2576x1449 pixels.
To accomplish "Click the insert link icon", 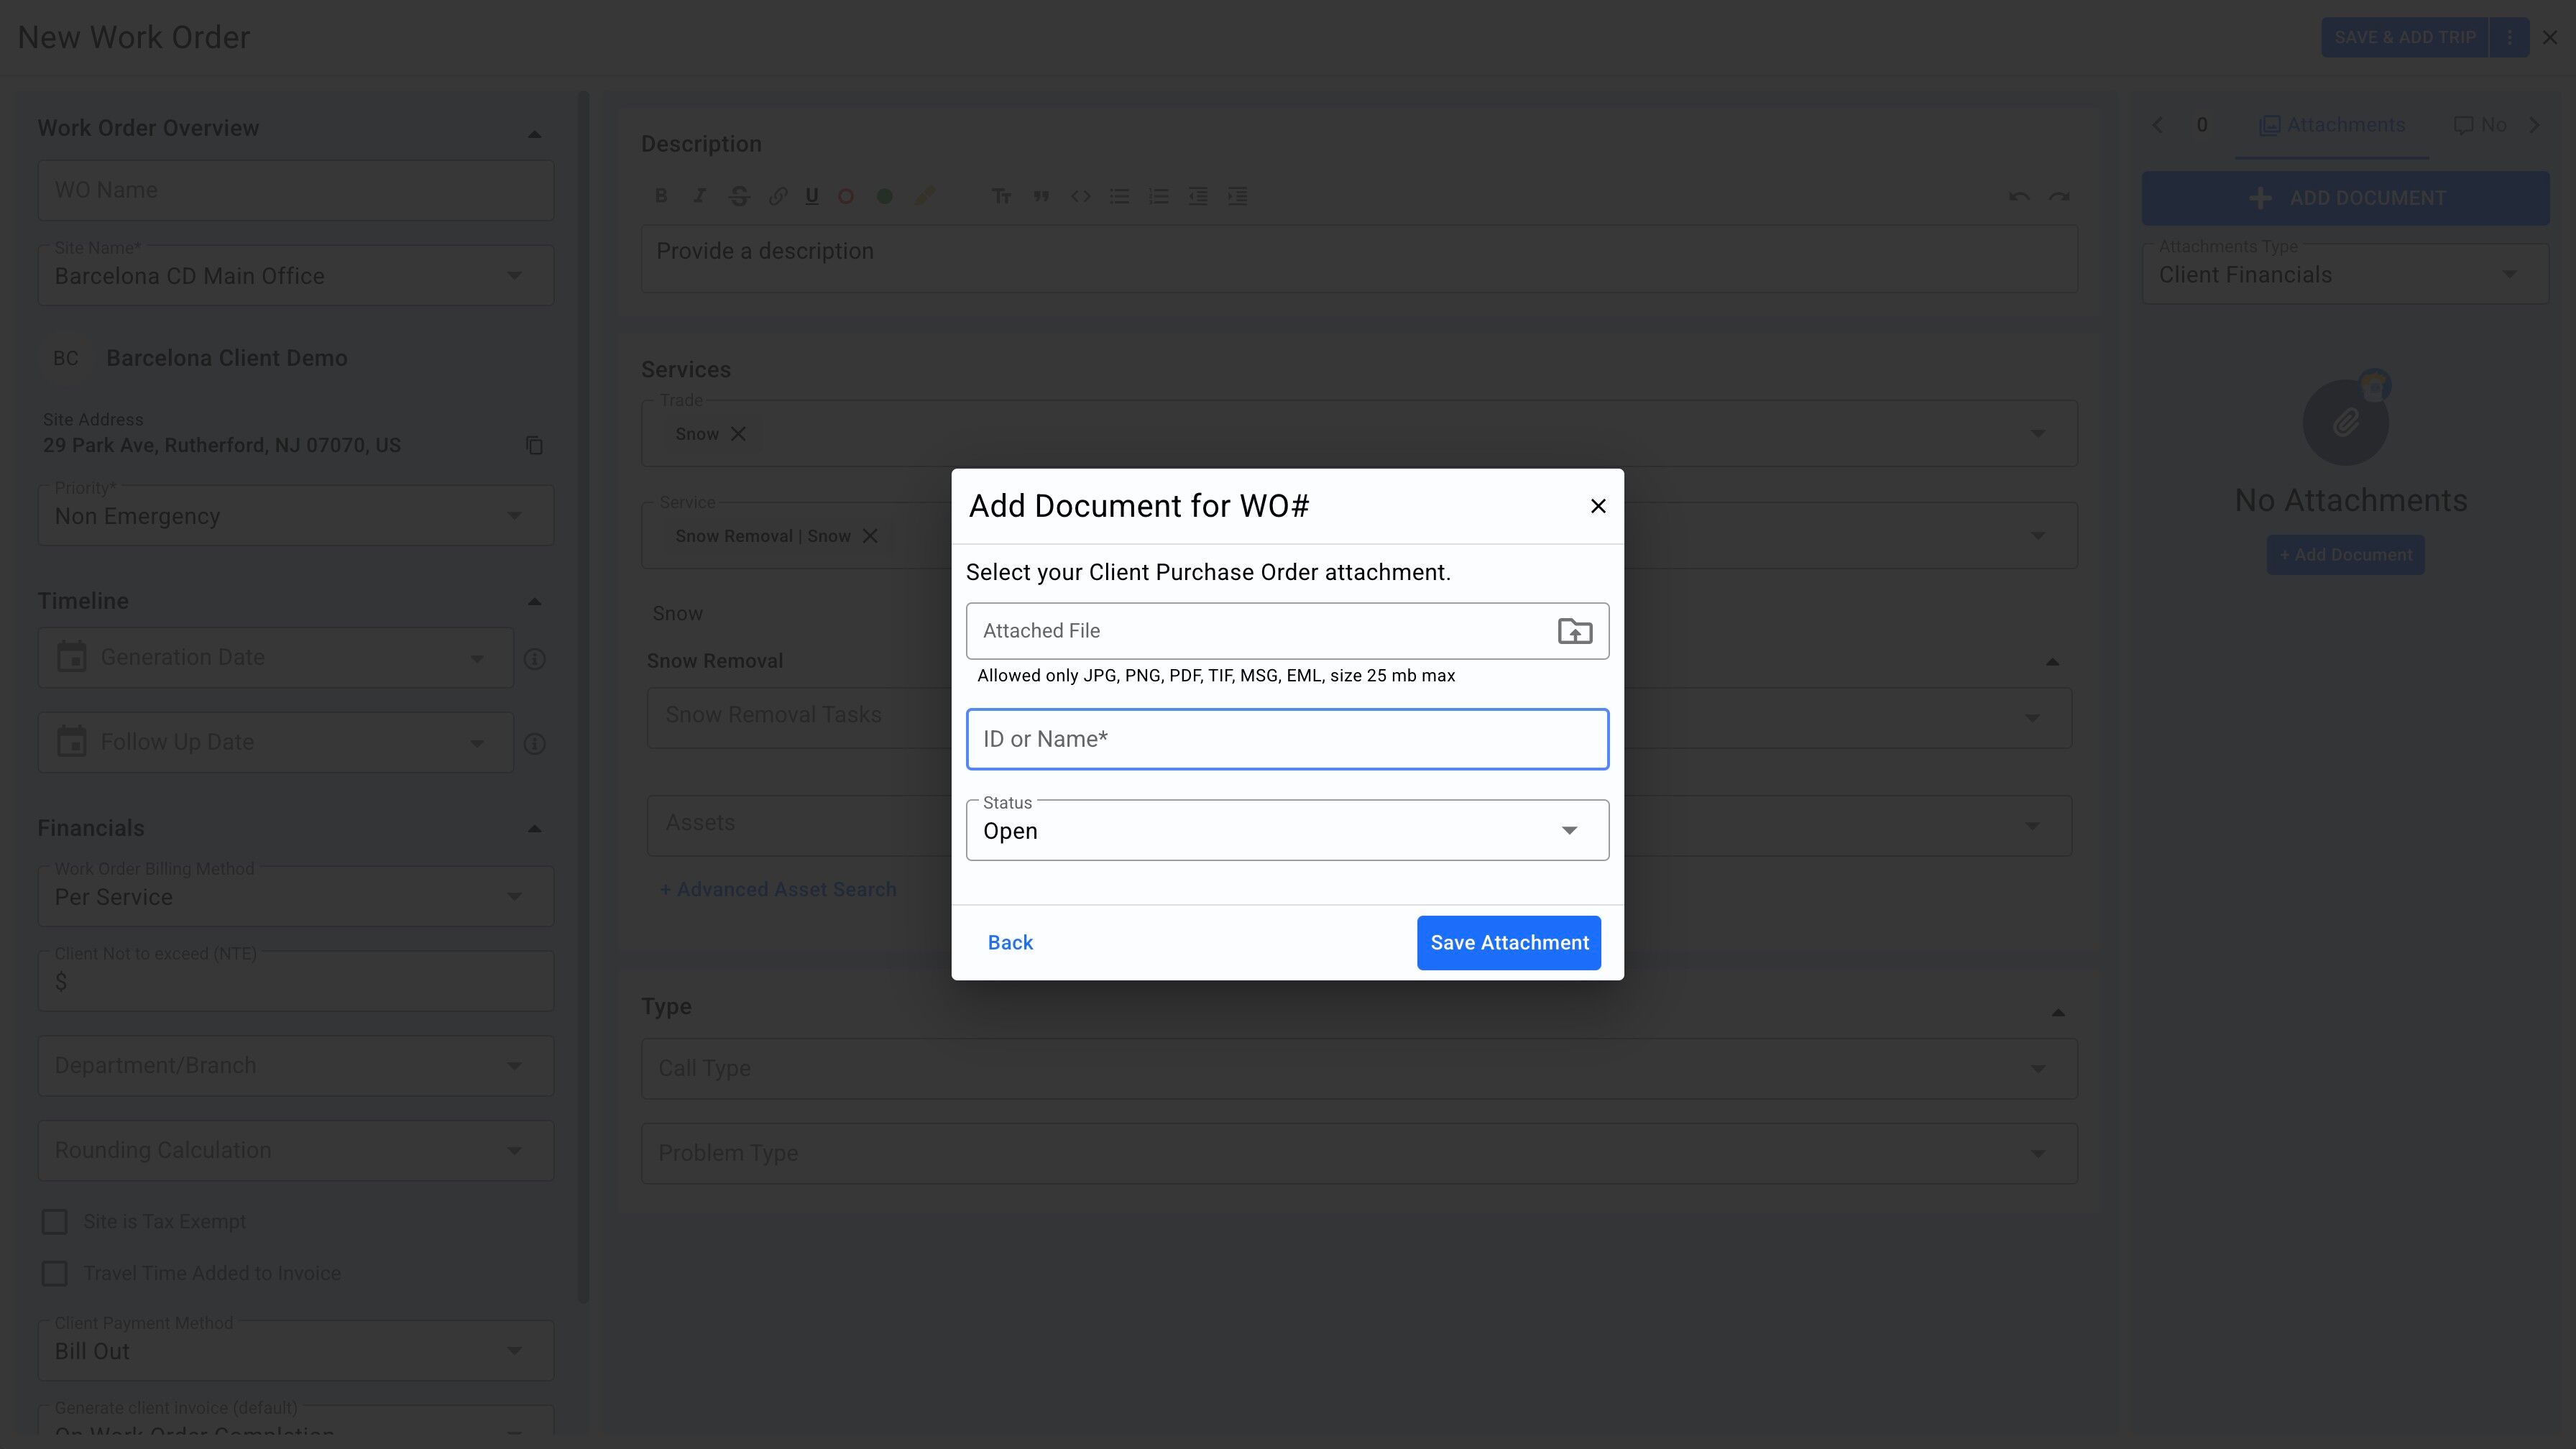I will pyautogui.click(x=777, y=196).
